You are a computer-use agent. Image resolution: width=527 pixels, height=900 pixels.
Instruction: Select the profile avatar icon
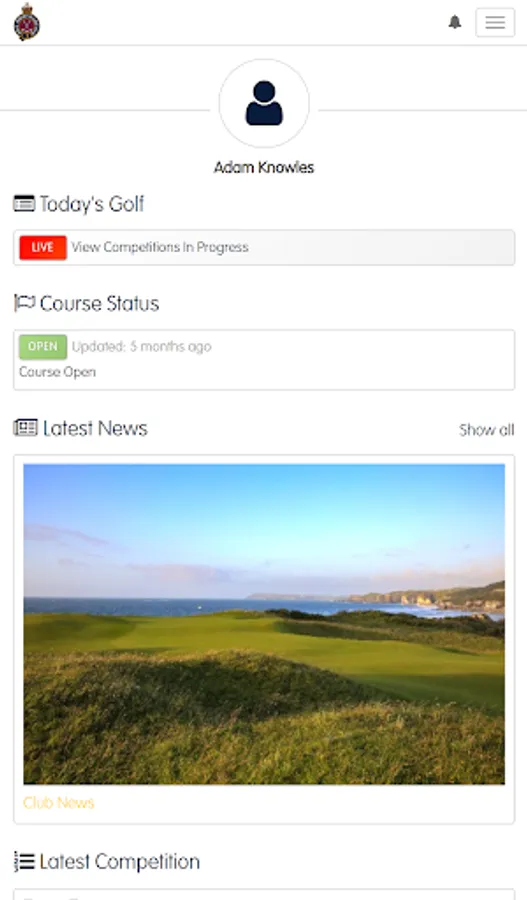tap(264, 103)
